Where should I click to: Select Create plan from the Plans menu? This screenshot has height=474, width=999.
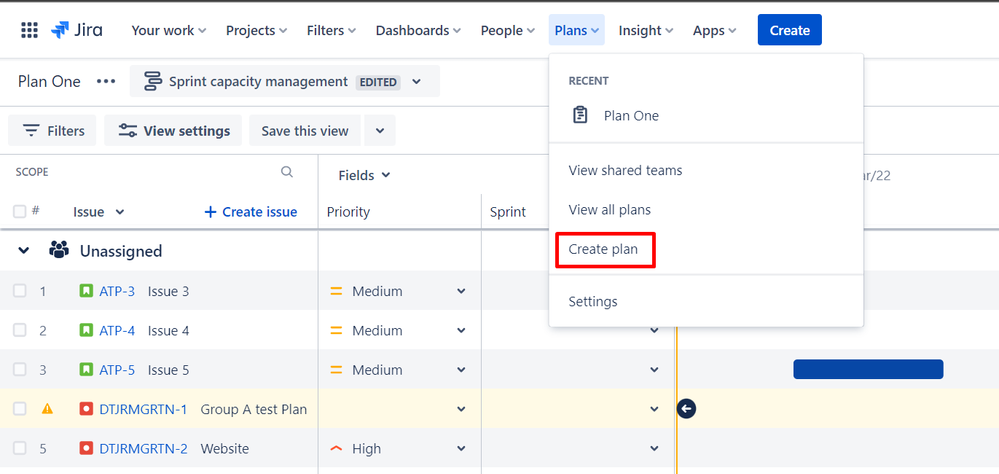[x=604, y=249]
